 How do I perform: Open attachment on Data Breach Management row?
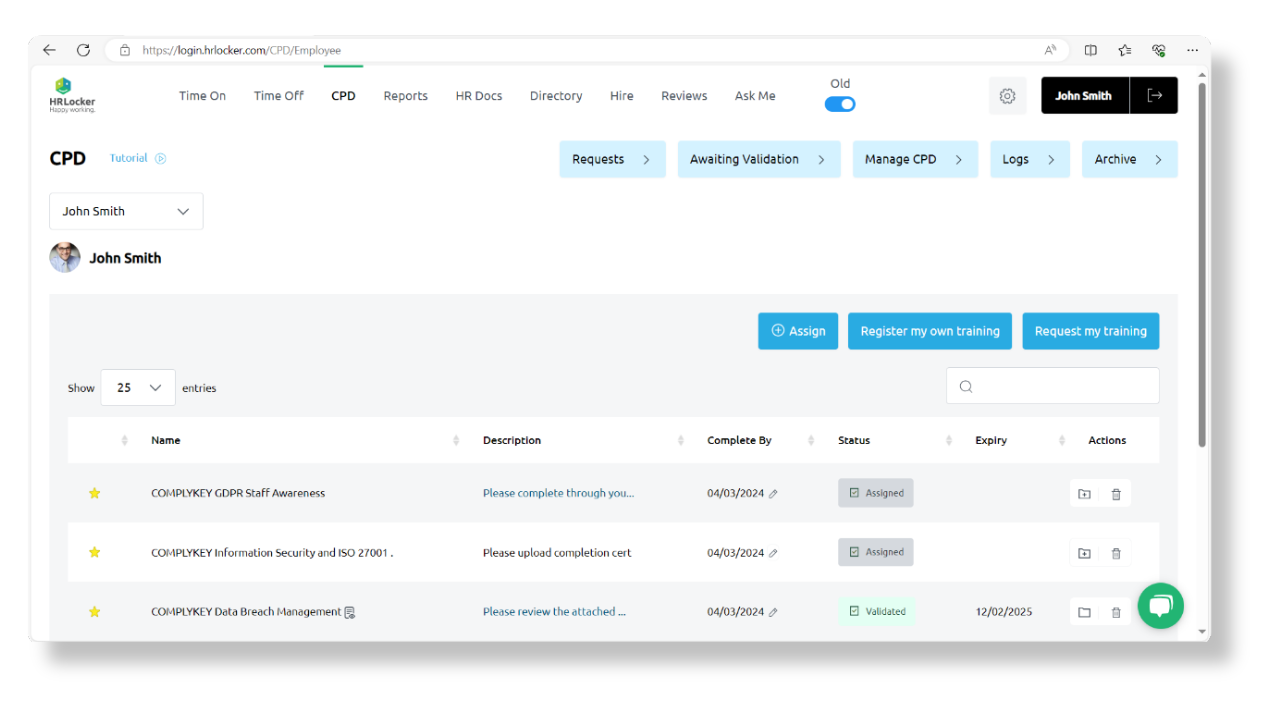tap(349, 611)
